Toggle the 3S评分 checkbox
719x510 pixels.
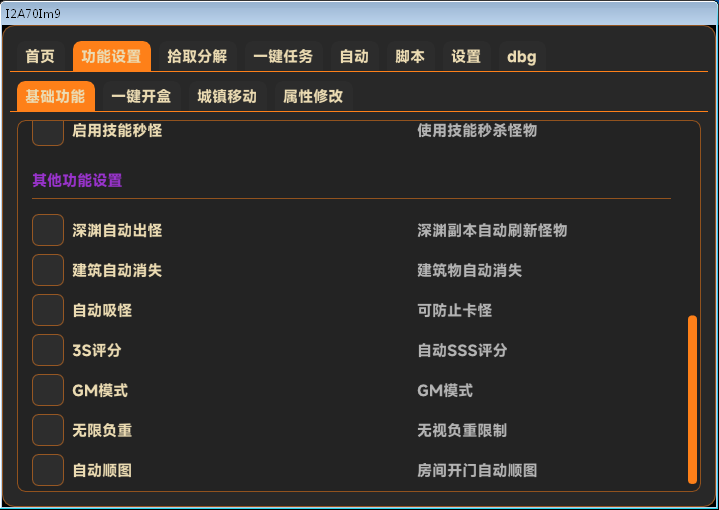coord(48,350)
